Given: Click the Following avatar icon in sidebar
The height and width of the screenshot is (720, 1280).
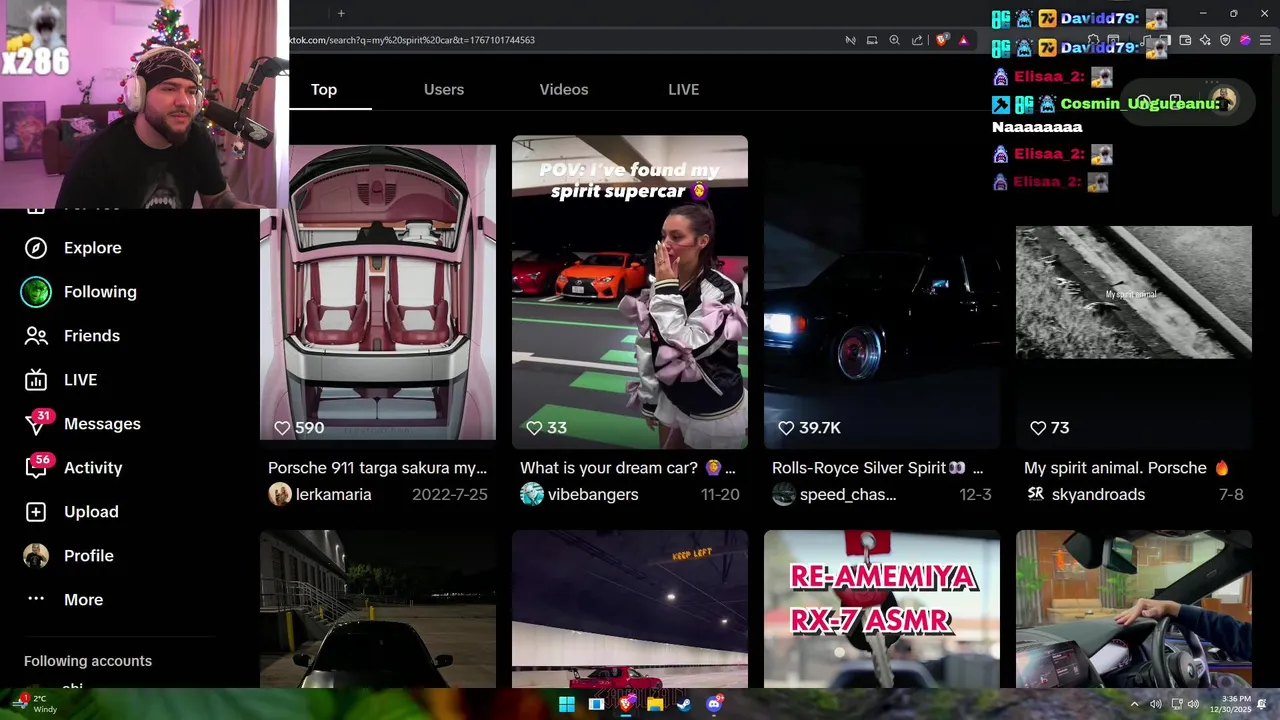Looking at the screenshot, I should point(36,292).
